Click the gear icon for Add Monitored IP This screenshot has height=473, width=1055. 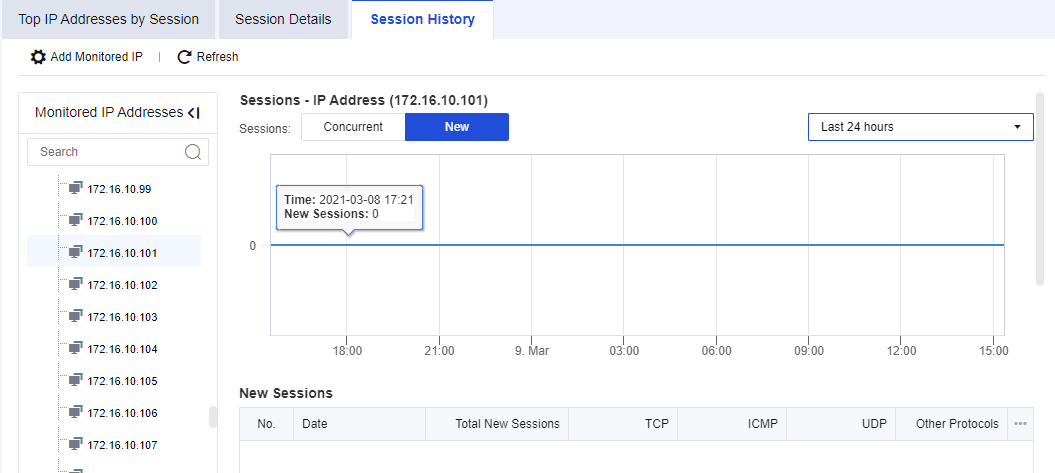pos(38,57)
